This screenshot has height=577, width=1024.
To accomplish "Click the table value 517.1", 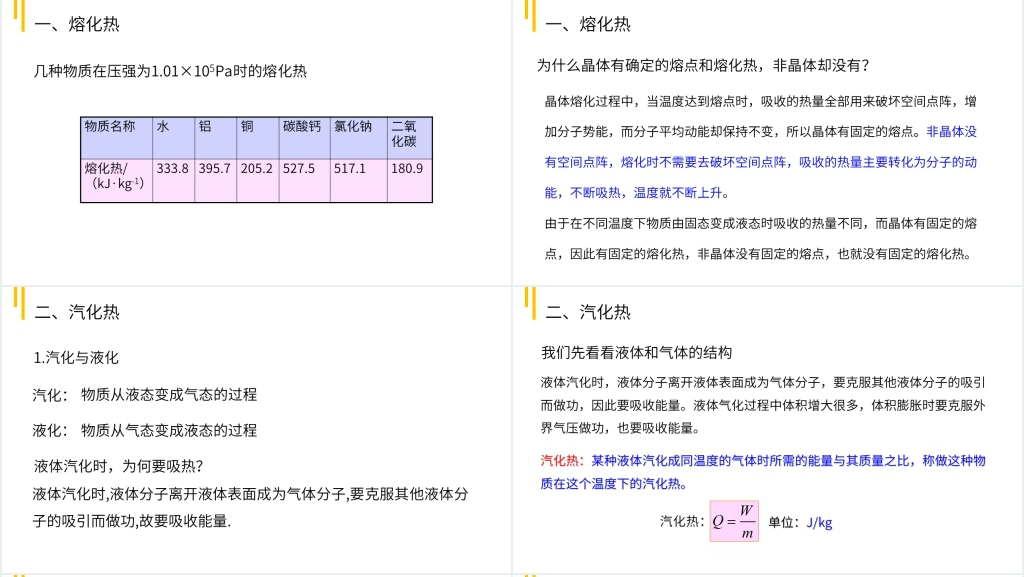I will (x=350, y=168).
